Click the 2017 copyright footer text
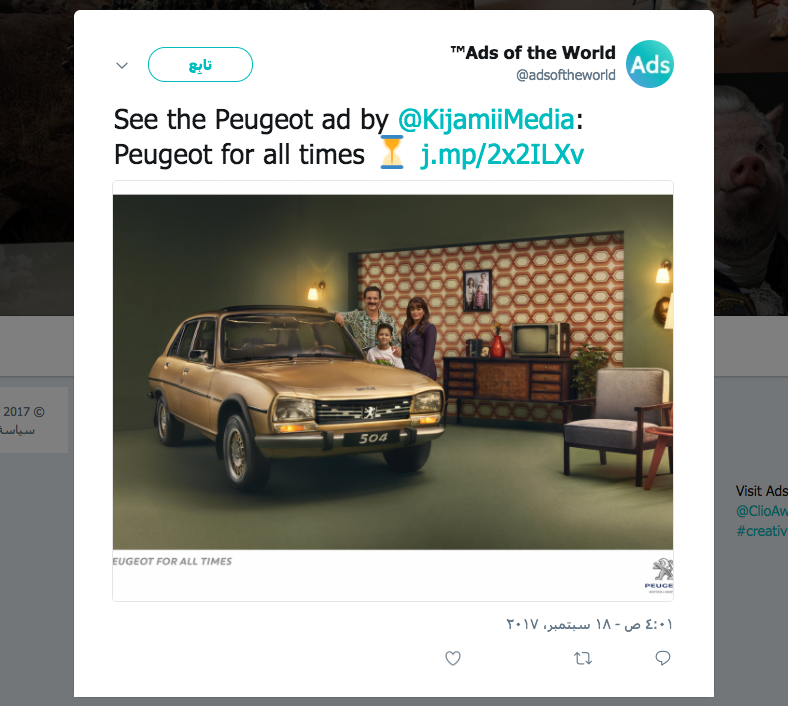Screen dimensions: 788x706 point(24,412)
